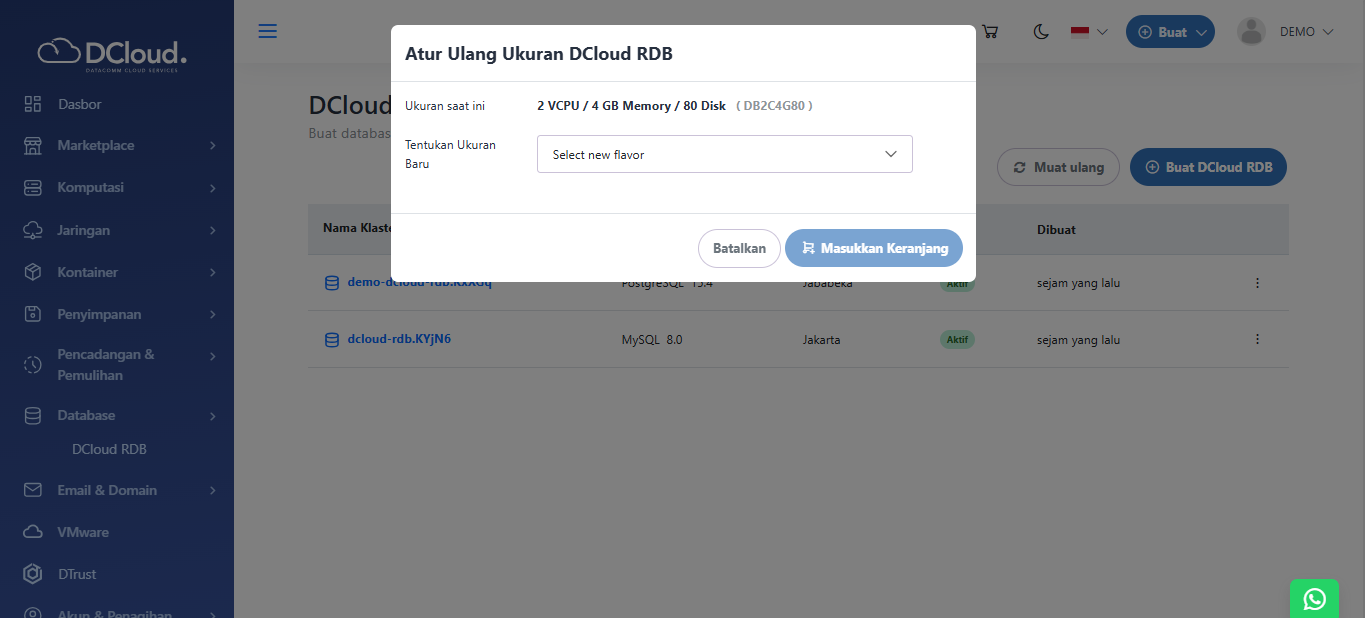
Task: Open Dasbor in the sidebar
Action: pyautogui.click(x=79, y=104)
